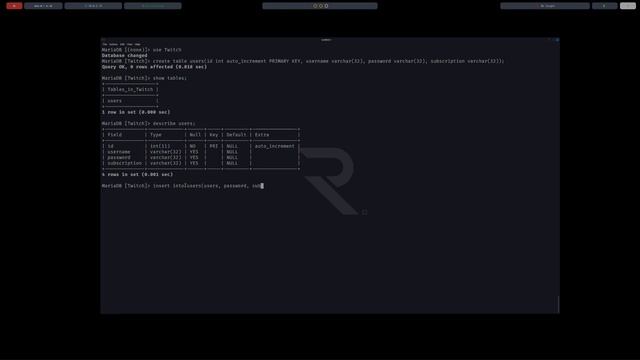Click varchar(32) type in the password row
The width and height of the screenshot is (640, 360).
coord(166,158)
